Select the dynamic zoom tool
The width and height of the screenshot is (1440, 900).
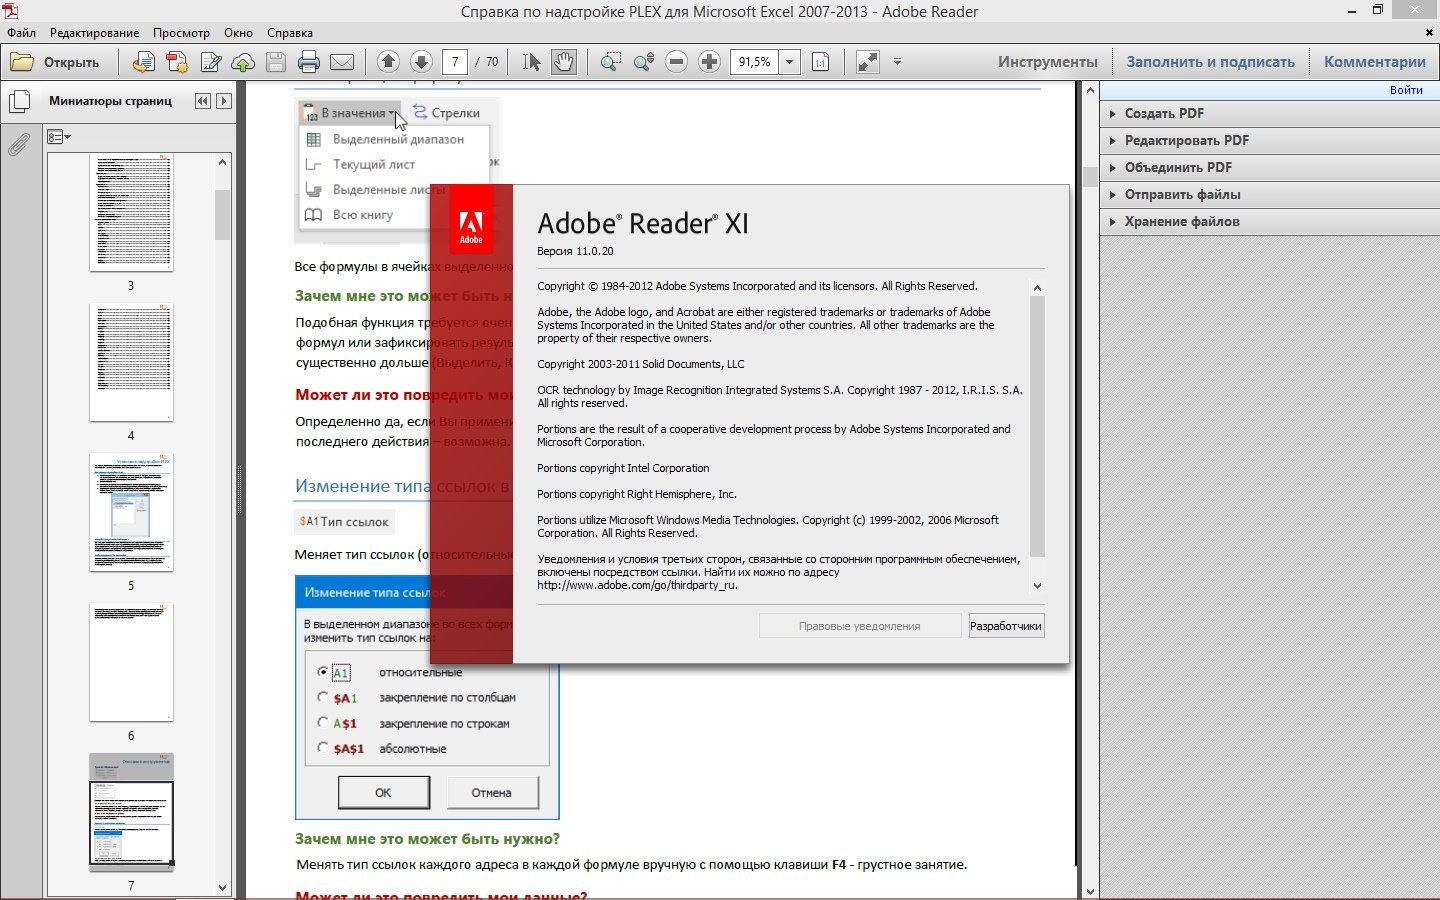[x=643, y=62]
